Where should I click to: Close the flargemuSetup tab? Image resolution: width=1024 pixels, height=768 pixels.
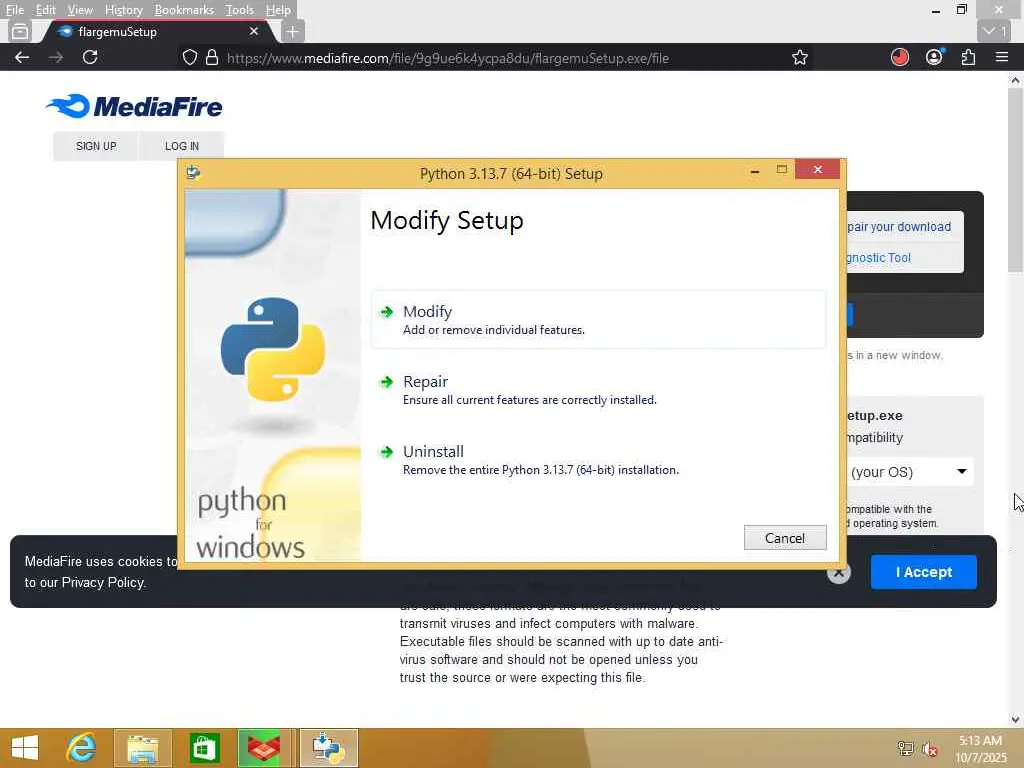point(254,31)
